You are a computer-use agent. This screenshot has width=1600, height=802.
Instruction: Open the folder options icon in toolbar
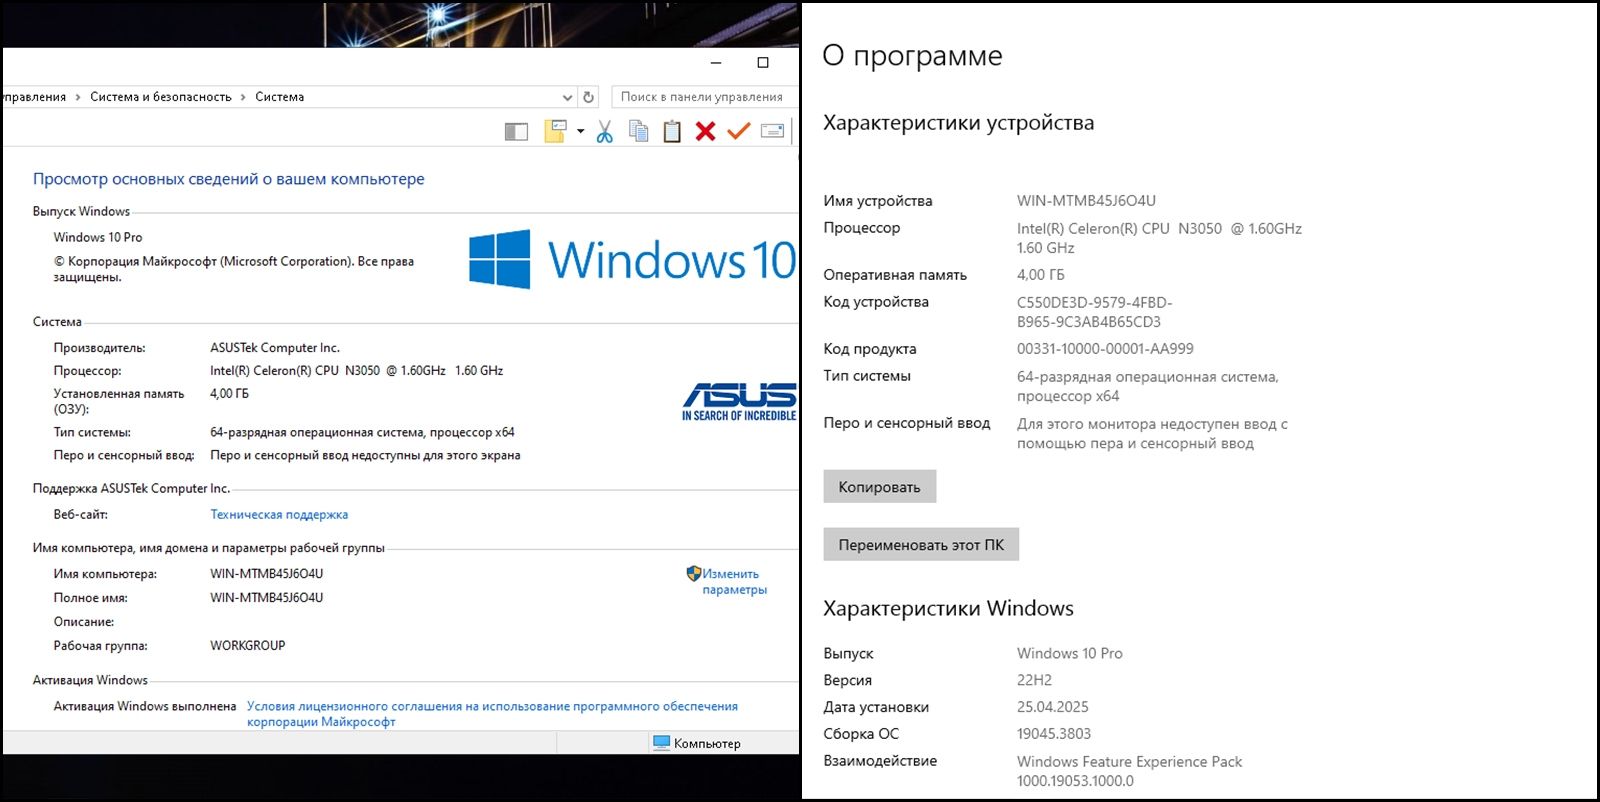(555, 131)
